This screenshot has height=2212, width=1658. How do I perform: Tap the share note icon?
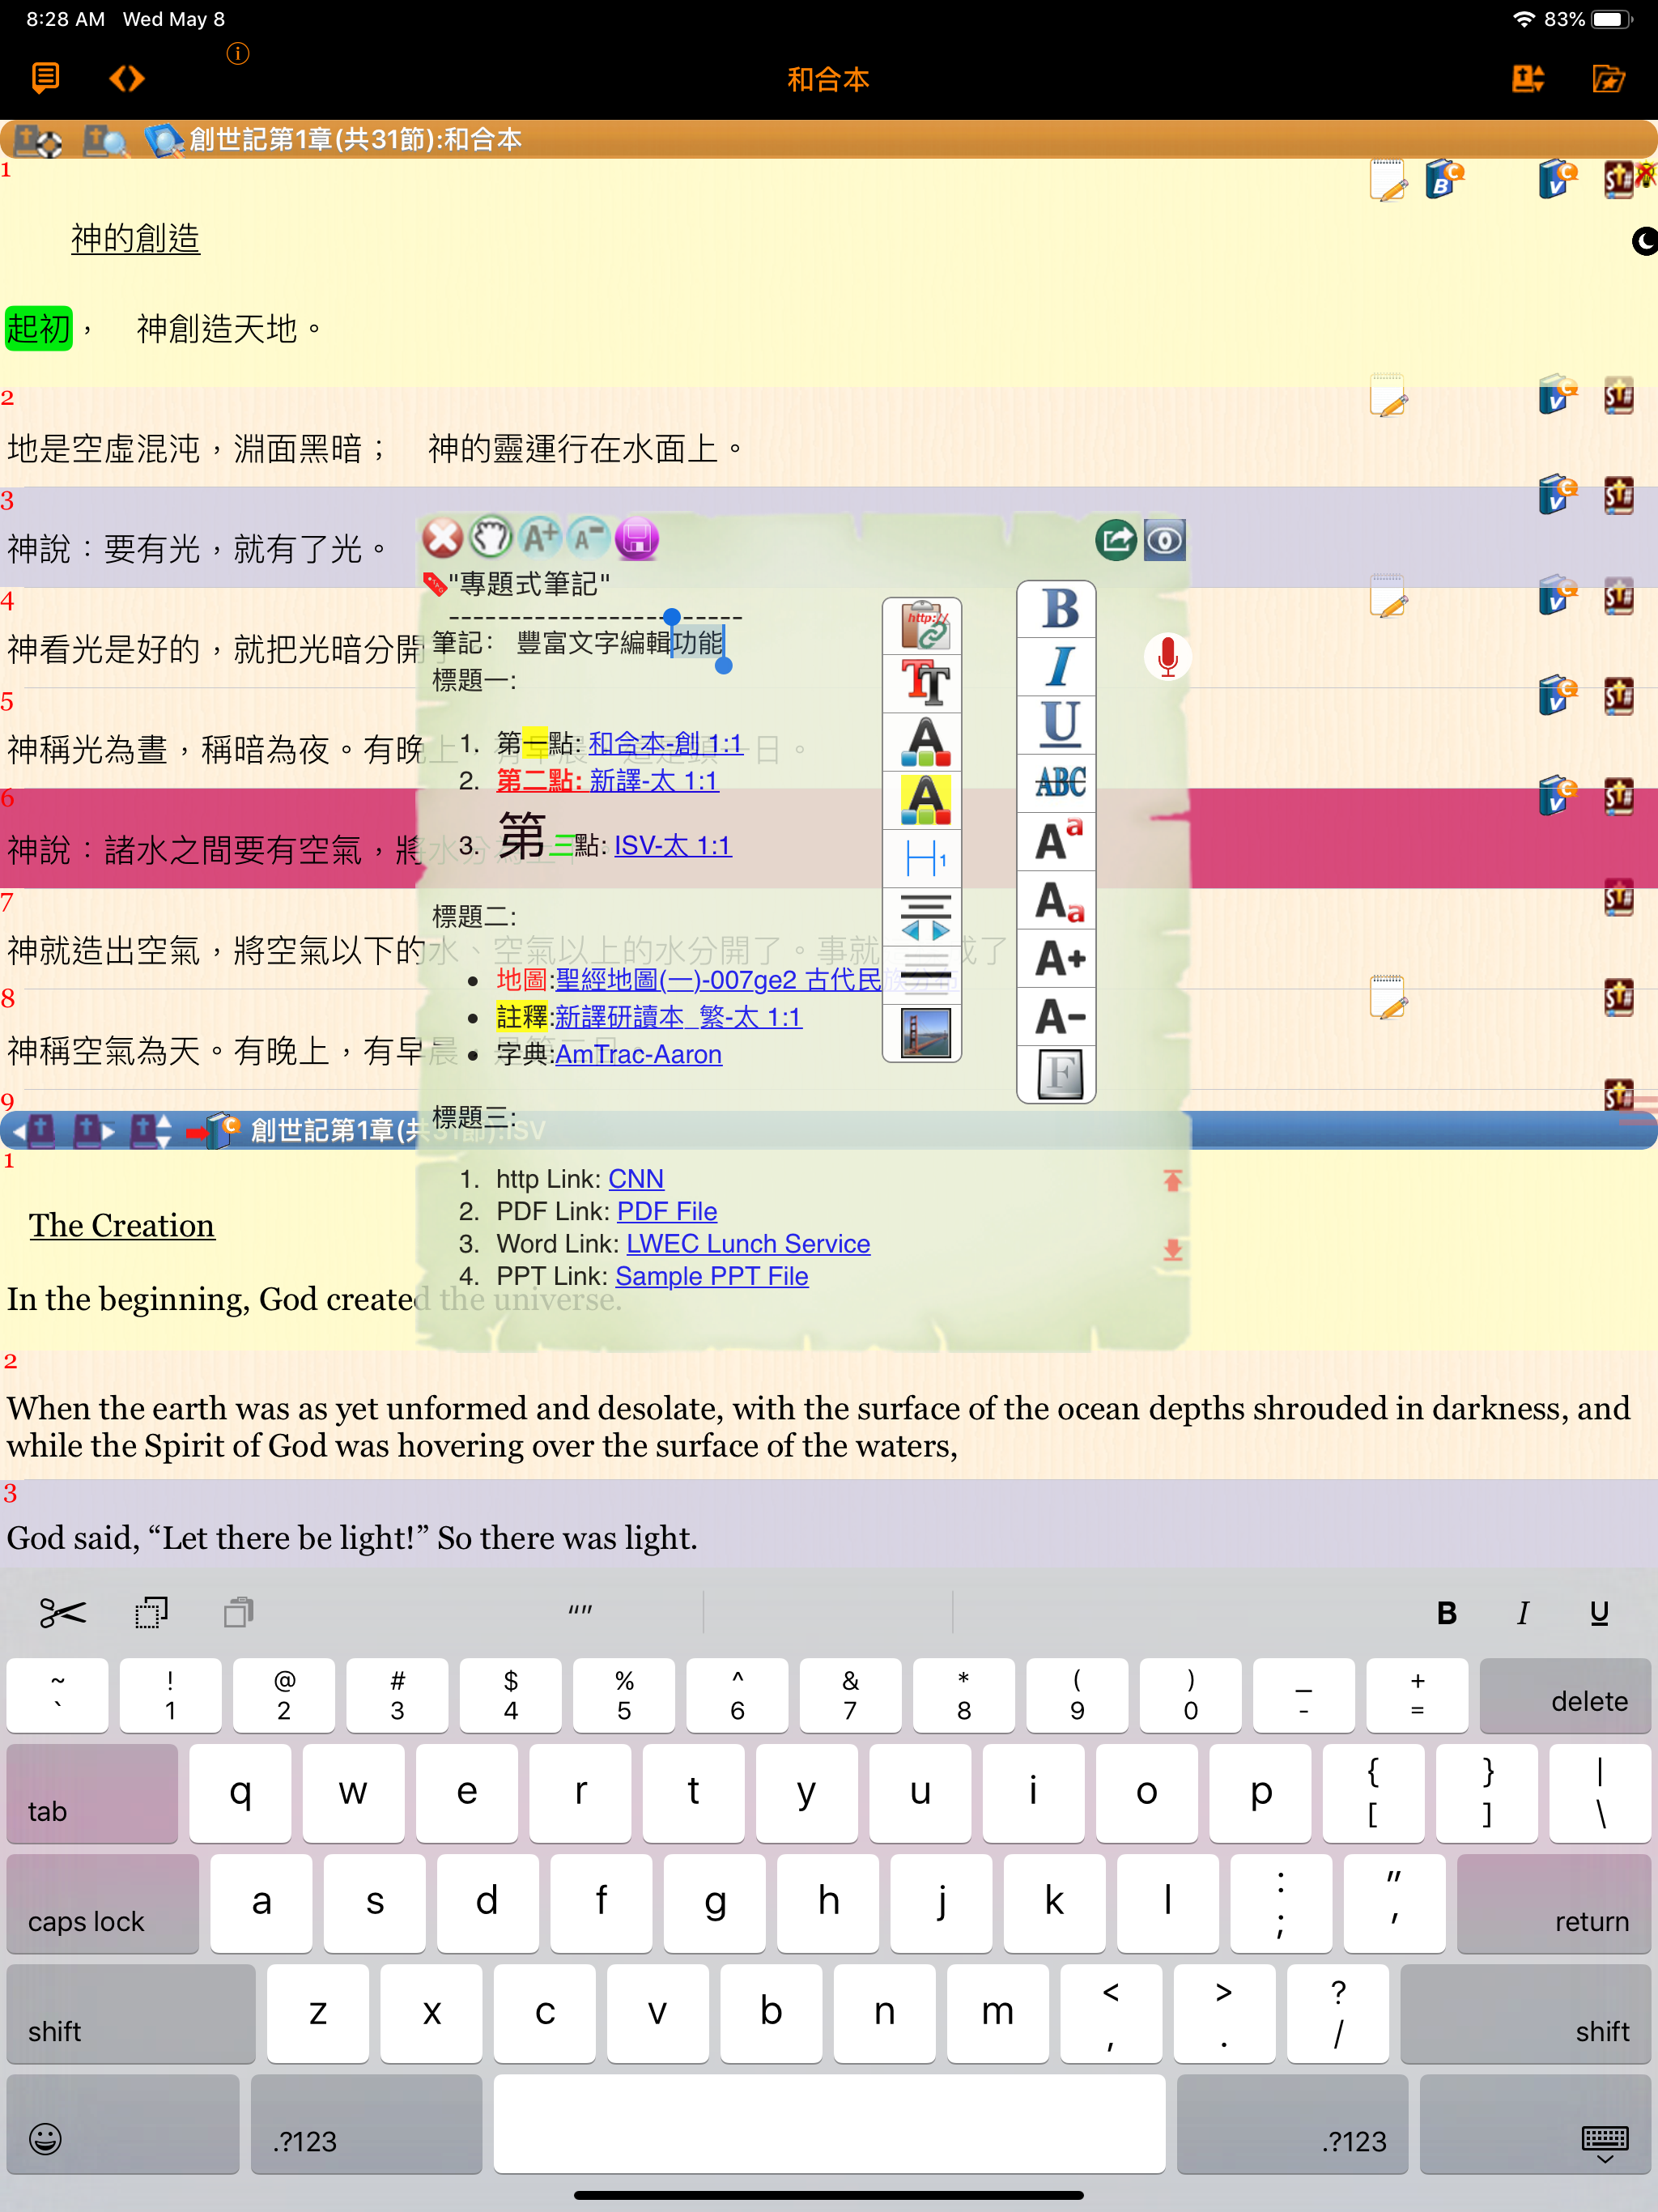[1116, 540]
